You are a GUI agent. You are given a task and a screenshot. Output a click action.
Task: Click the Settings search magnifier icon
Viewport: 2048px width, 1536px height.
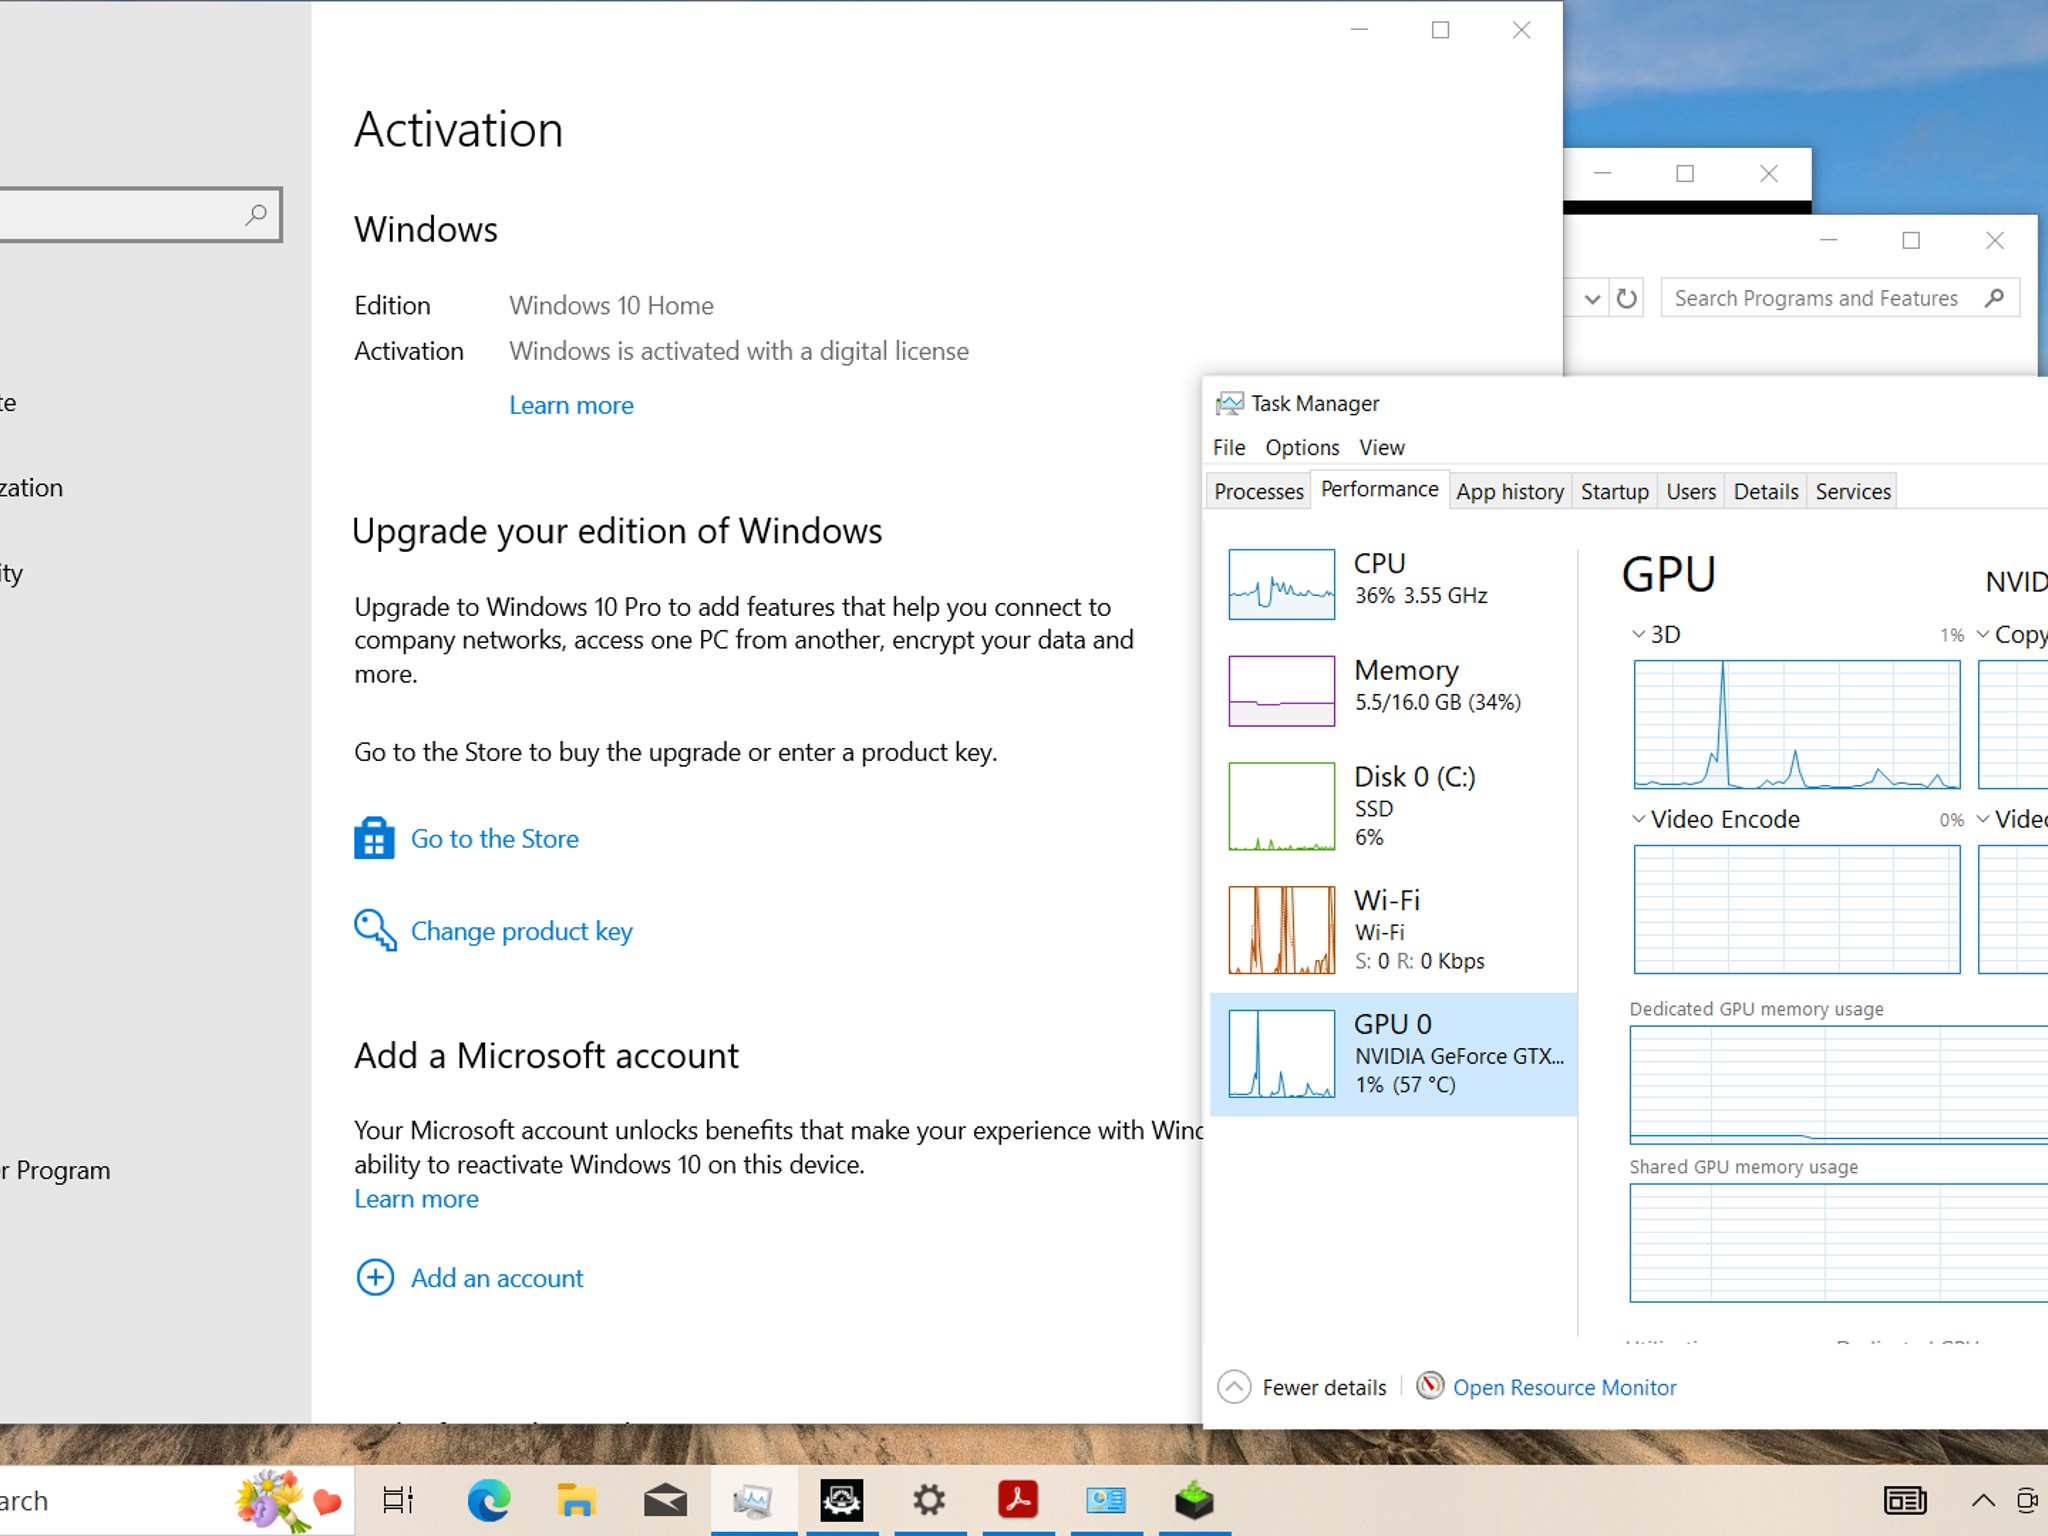point(256,214)
